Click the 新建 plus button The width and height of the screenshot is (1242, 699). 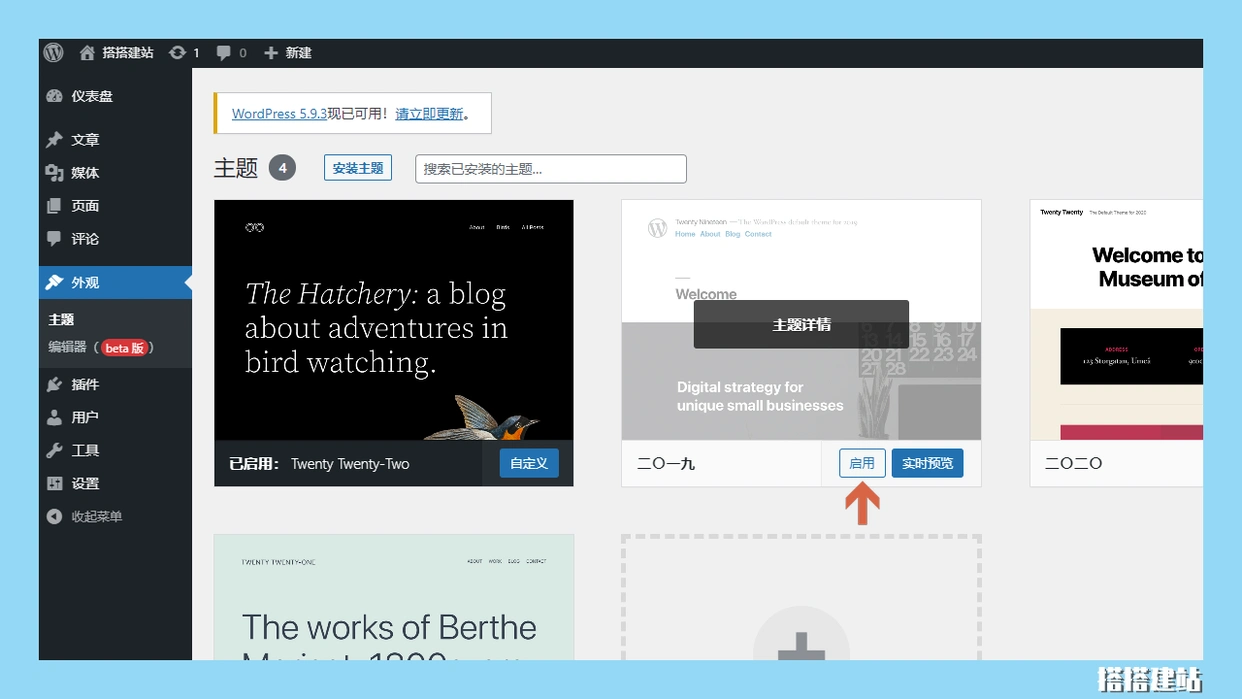click(x=288, y=52)
